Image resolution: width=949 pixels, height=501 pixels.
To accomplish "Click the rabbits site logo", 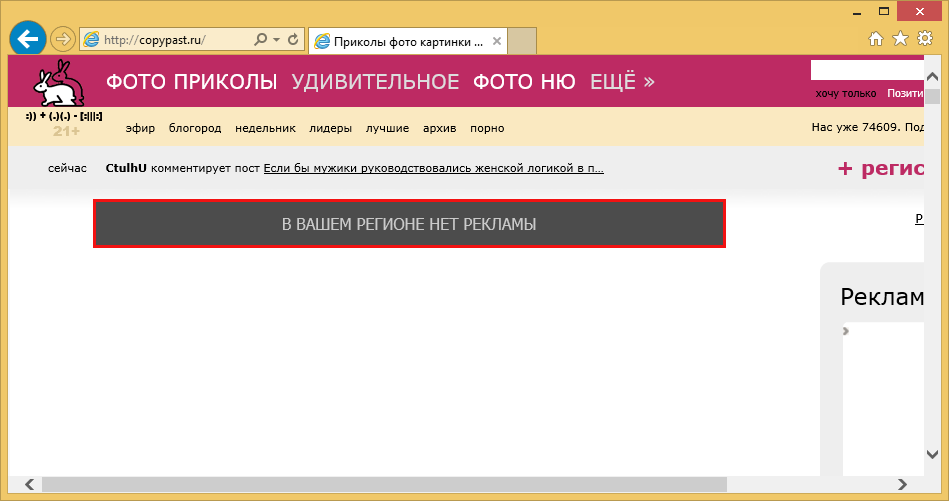I will [59, 83].
